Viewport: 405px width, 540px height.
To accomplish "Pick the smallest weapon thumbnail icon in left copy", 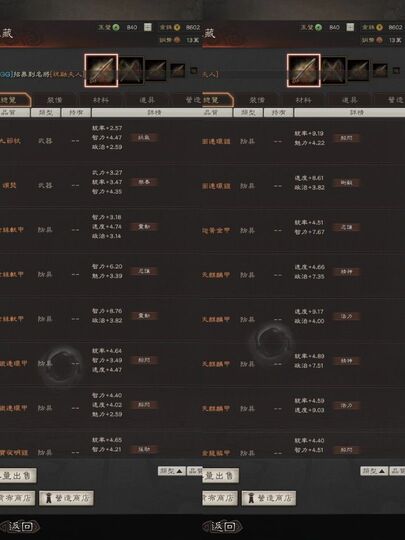I will tap(178, 71).
